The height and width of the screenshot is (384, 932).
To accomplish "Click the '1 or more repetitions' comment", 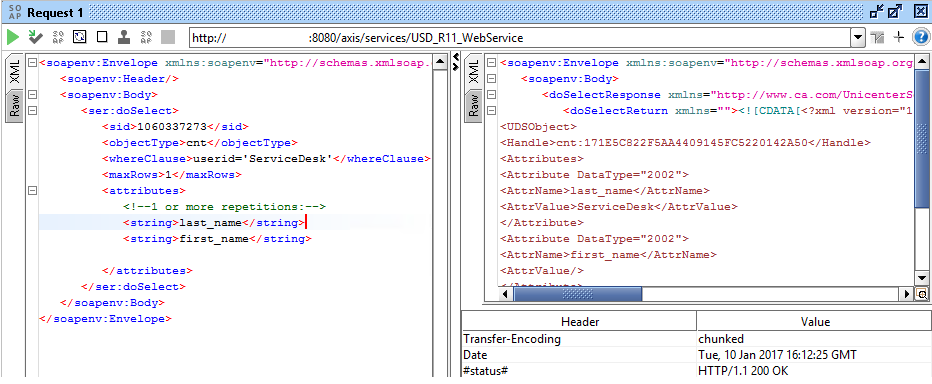I will tap(225, 207).
